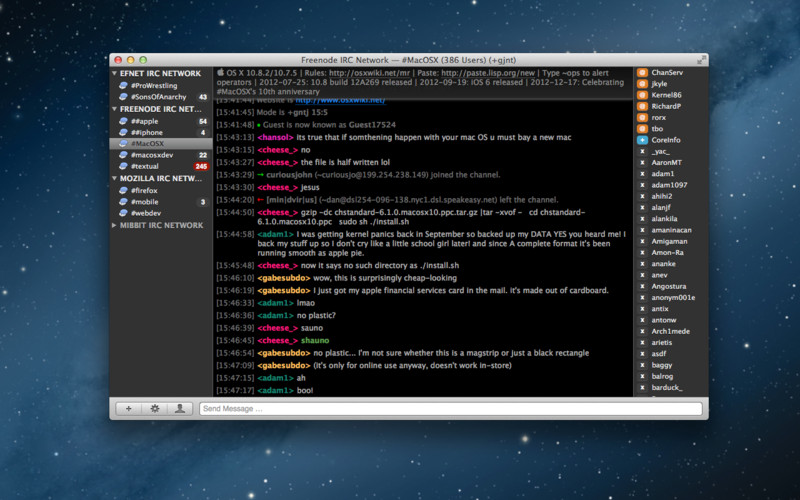800x500 pixels.
Task: Click the #macosxdev channel bubble icon
Action: tap(123, 155)
